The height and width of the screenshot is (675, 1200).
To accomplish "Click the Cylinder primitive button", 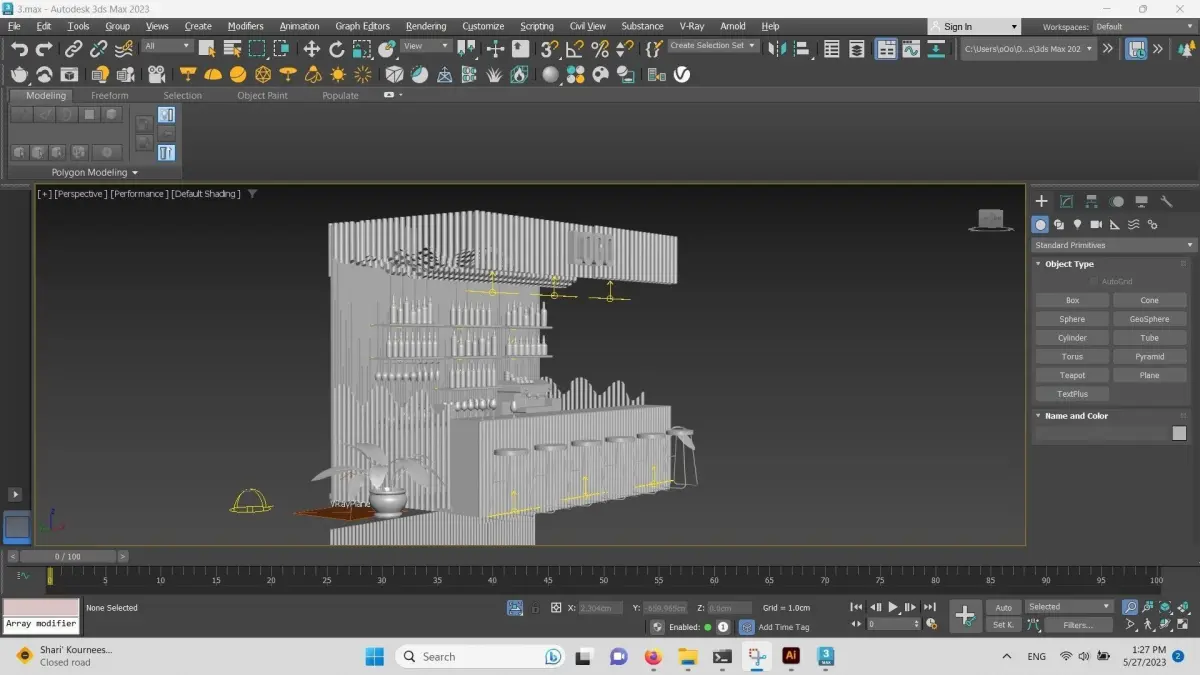I will [1072, 338].
